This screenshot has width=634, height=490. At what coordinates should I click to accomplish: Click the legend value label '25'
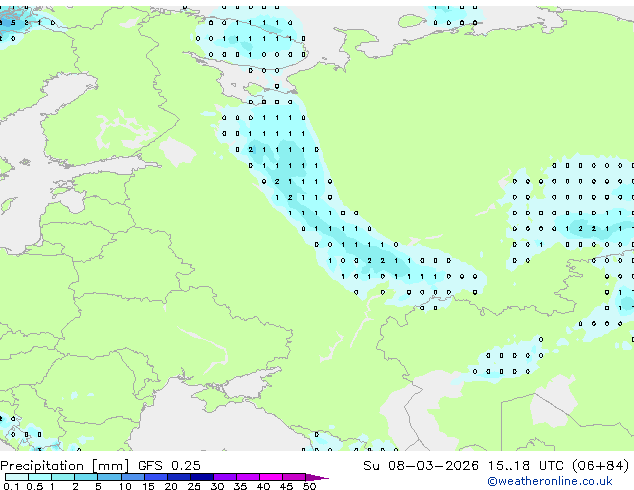pyautogui.click(x=194, y=486)
